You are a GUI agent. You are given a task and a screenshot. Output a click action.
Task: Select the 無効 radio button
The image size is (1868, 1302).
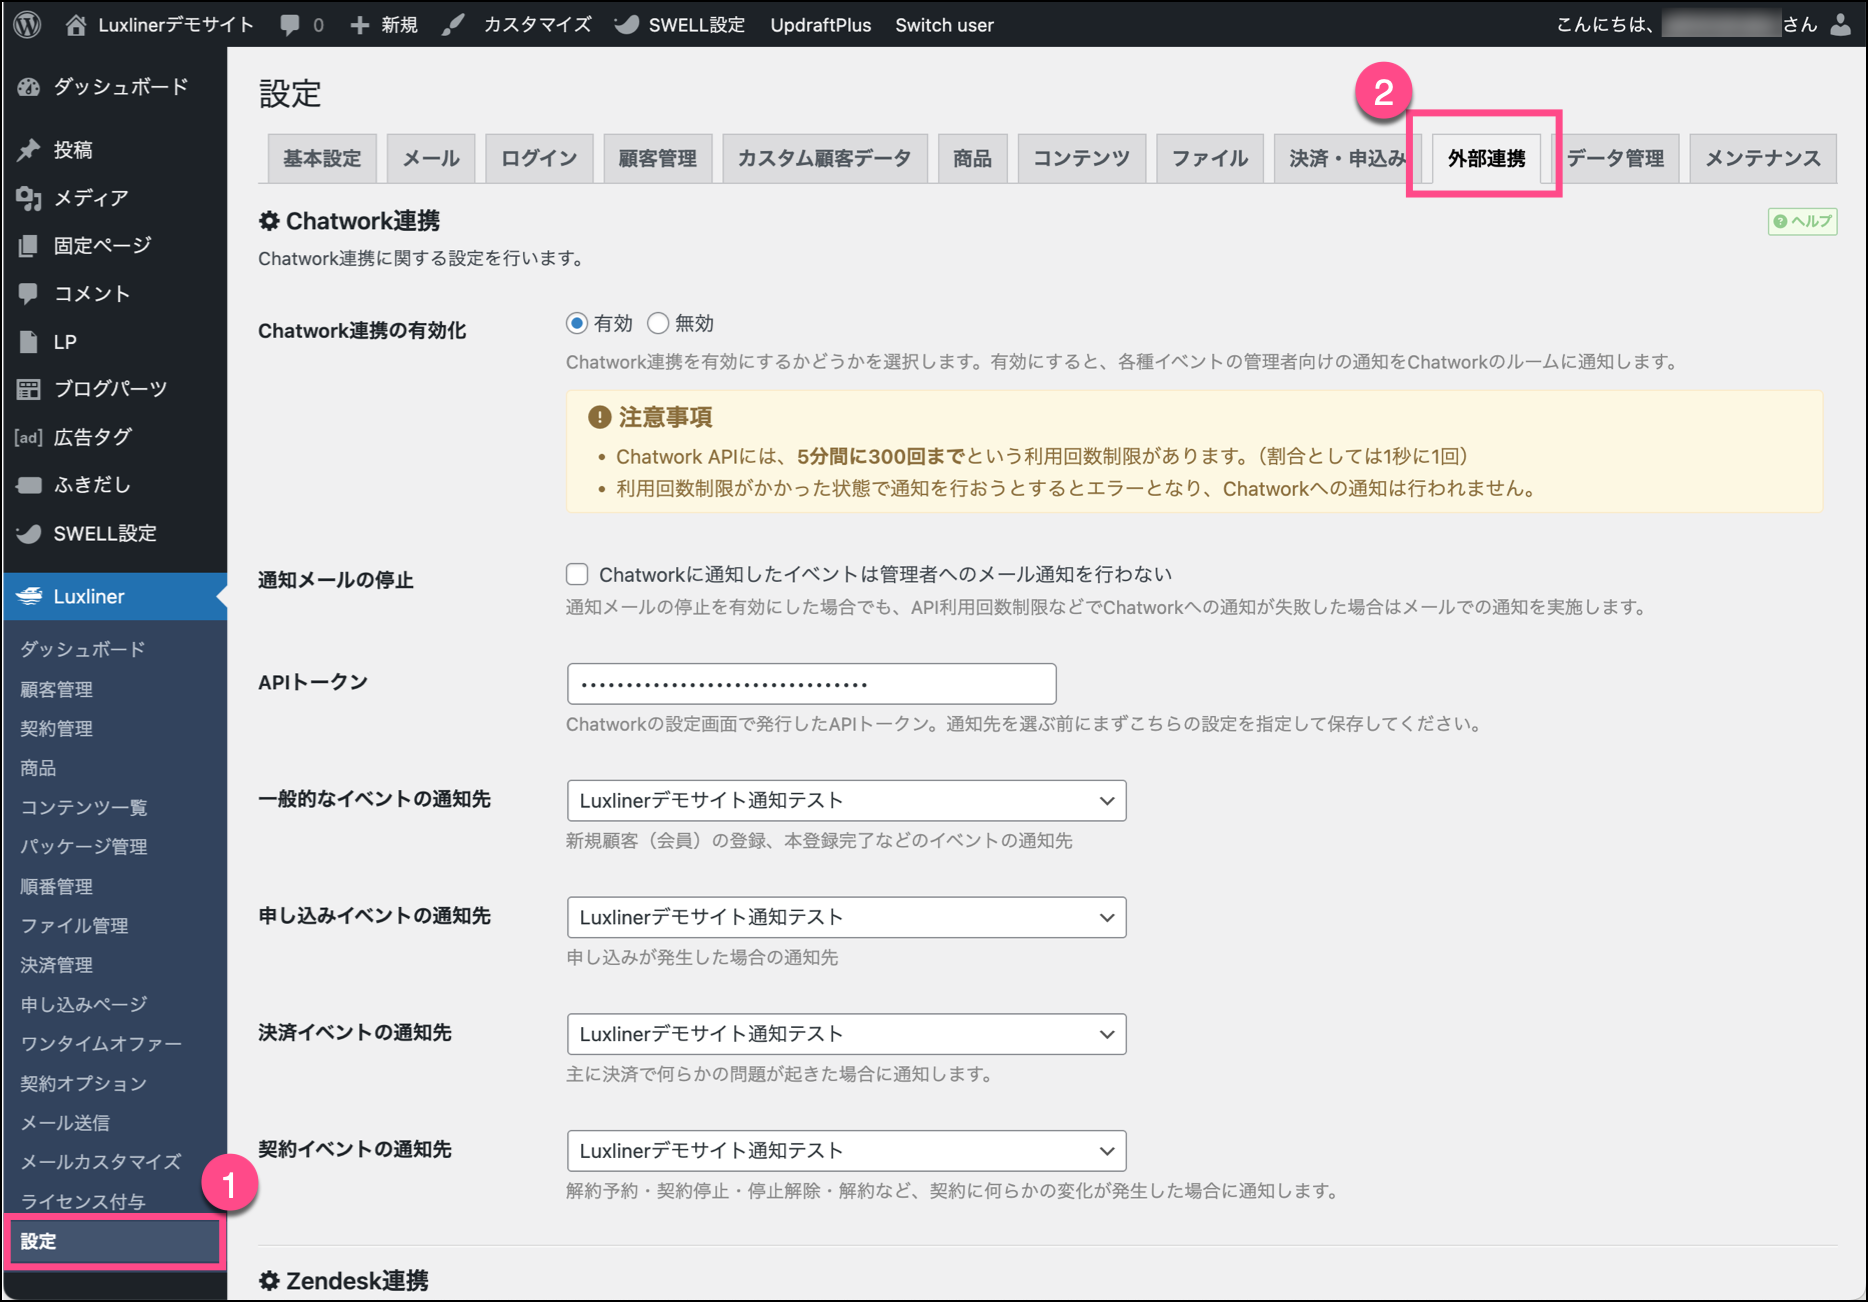coord(658,323)
